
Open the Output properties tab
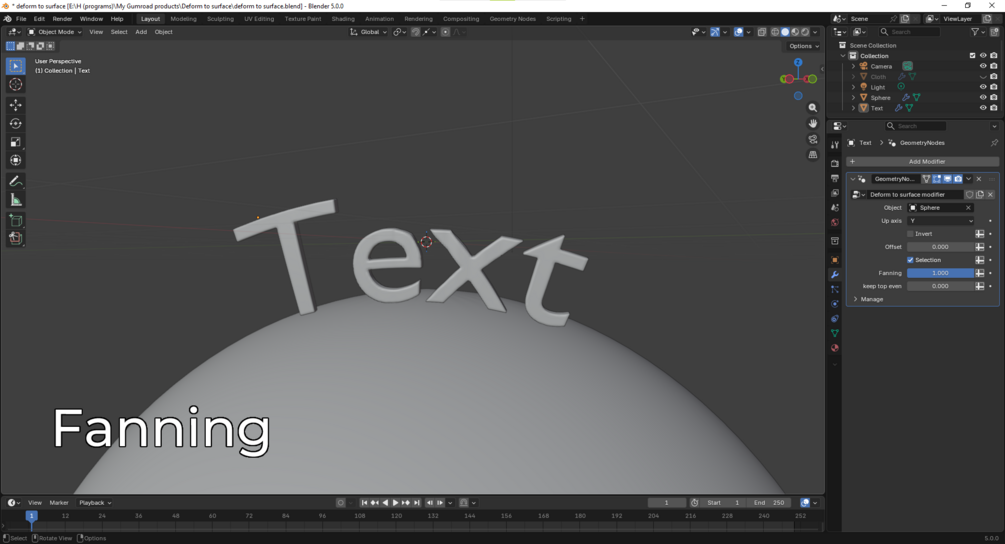(x=835, y=178)
